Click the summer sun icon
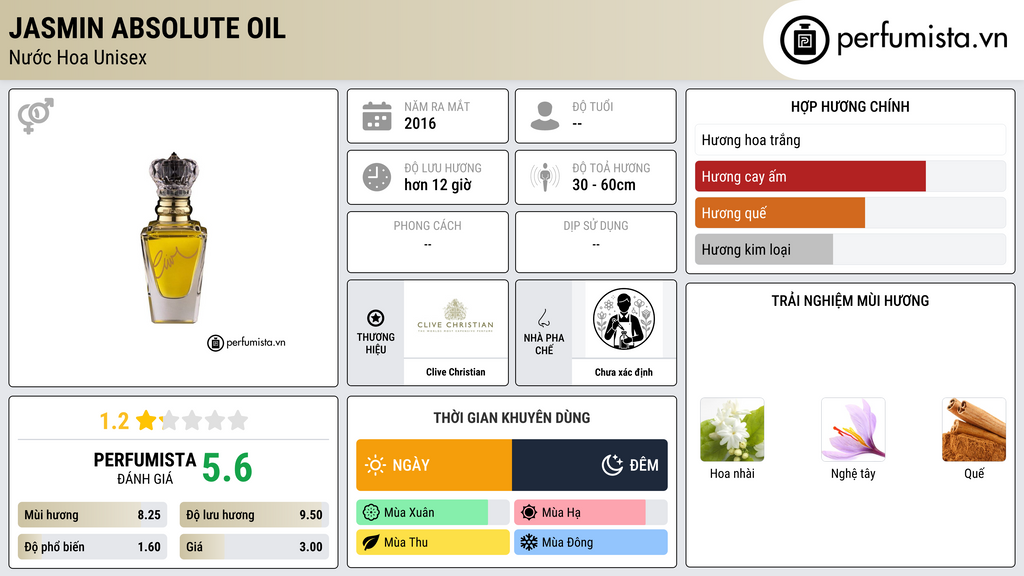The height and width of the screenshot is (576, 1024). point(529,513)
